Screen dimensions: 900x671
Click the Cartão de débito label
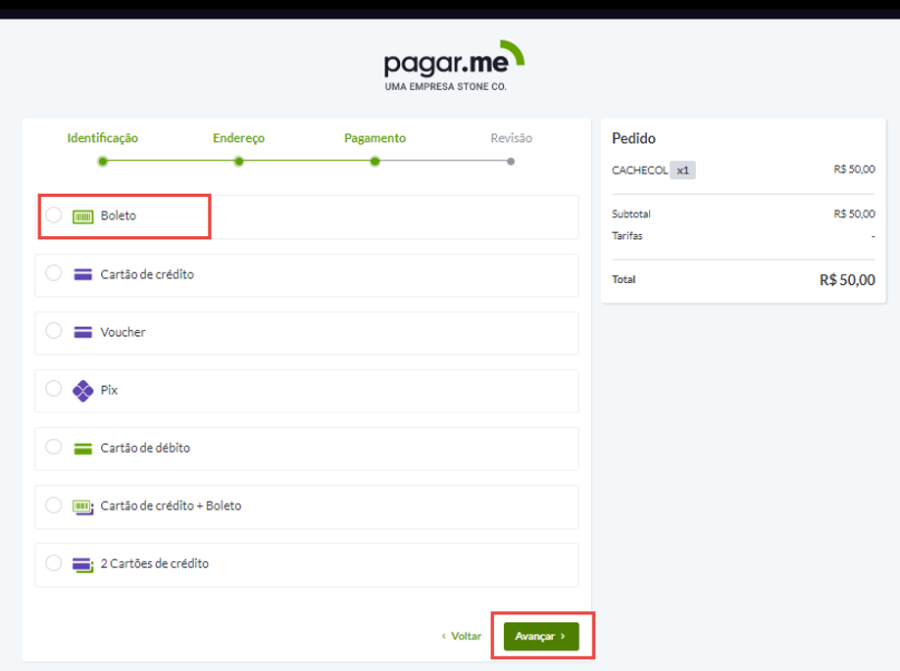[x=145, y=448]
